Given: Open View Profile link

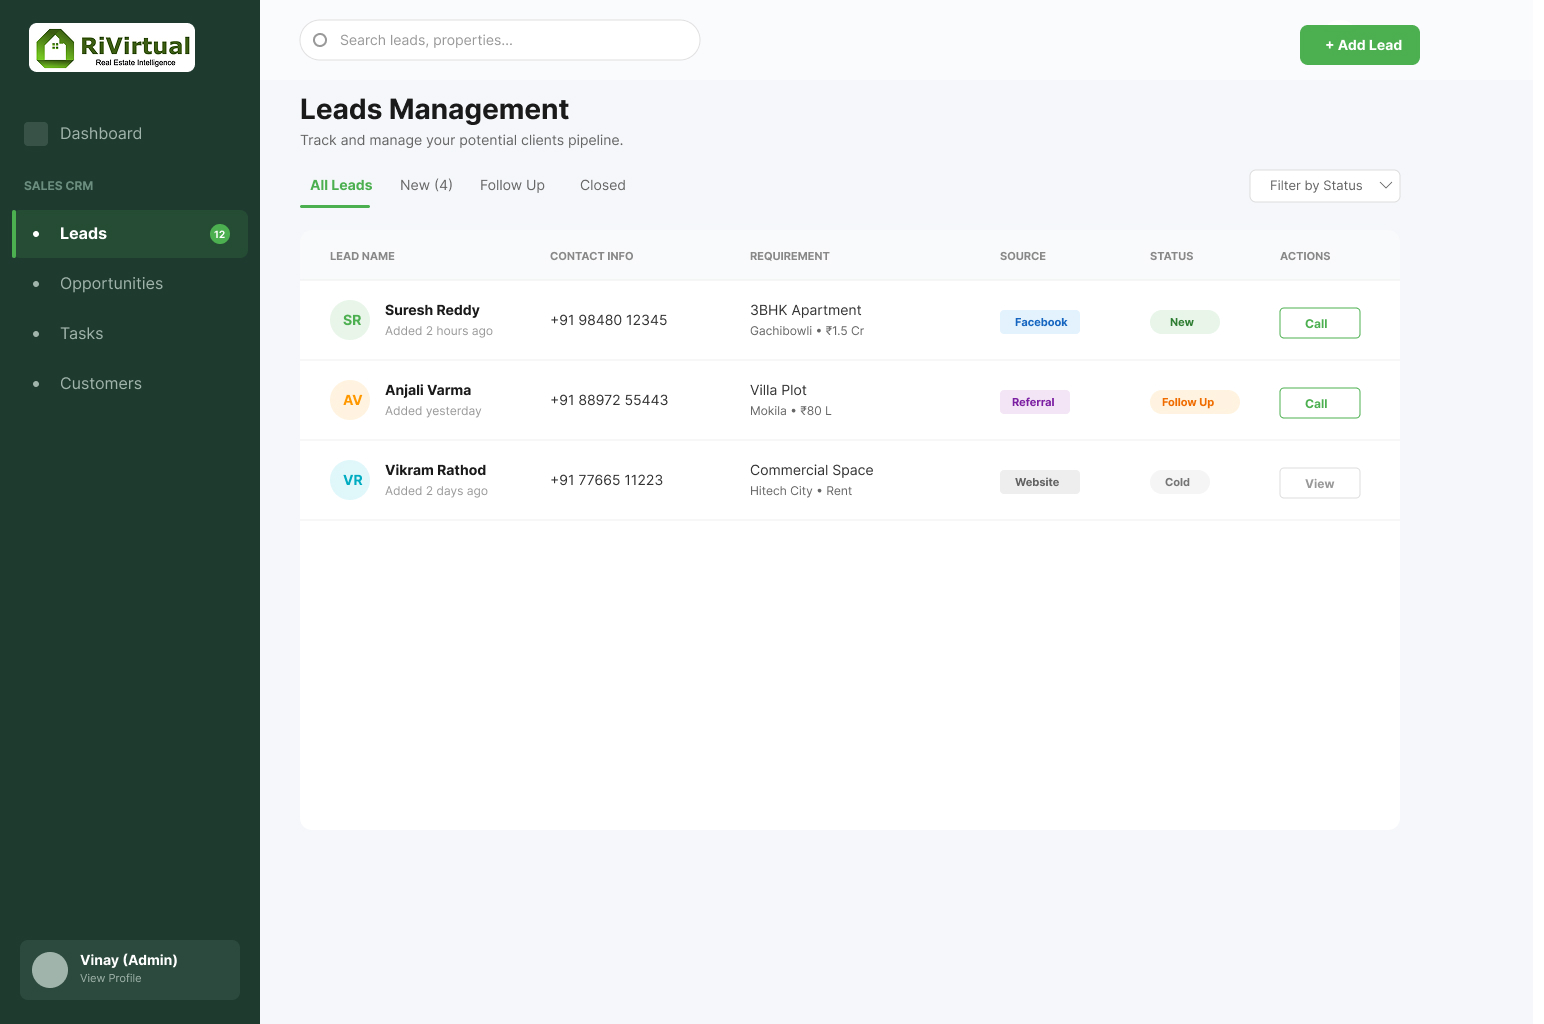Looking at the screenshot, I should pos(111,978).
